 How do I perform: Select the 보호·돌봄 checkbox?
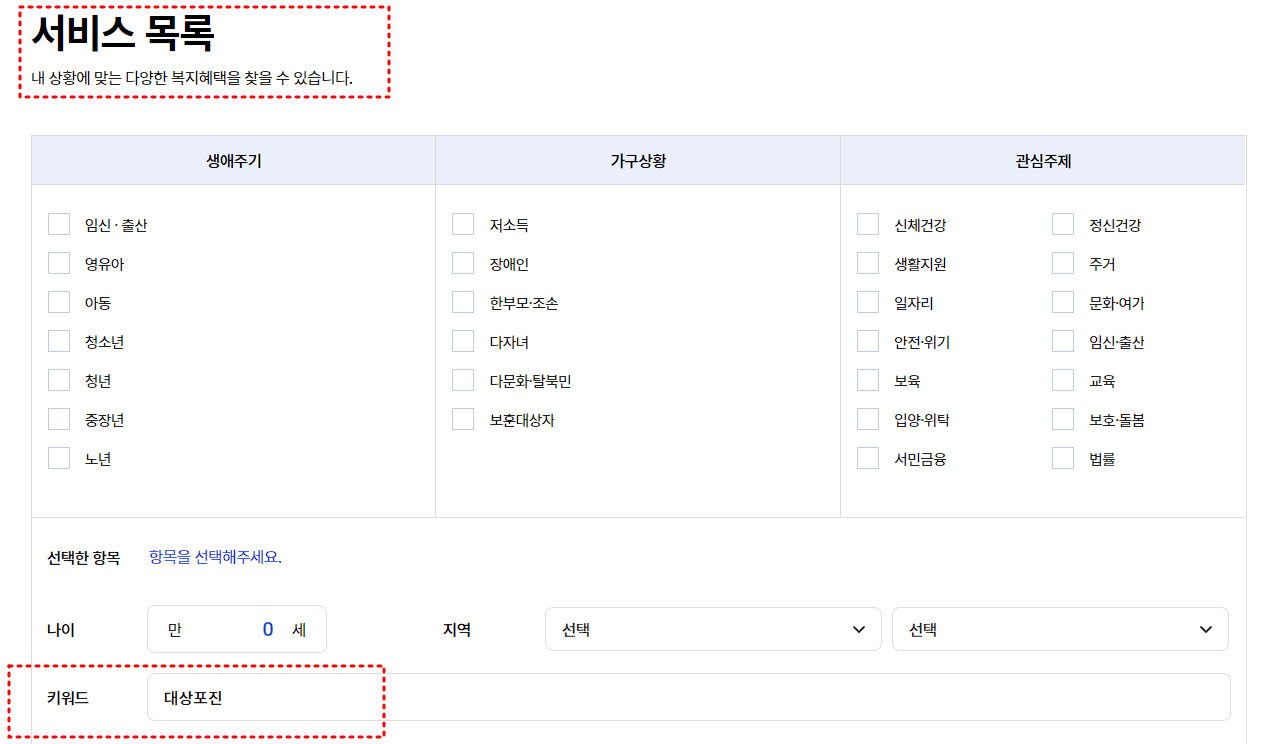click(1063, 419)
